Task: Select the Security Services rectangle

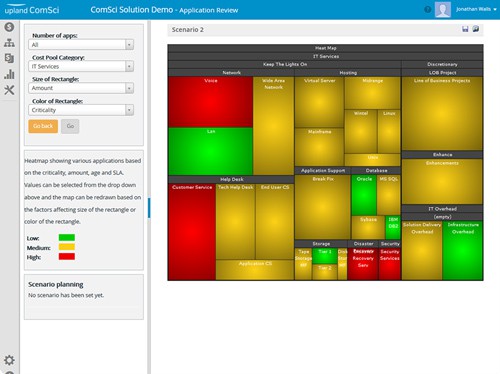Action: 390,264
